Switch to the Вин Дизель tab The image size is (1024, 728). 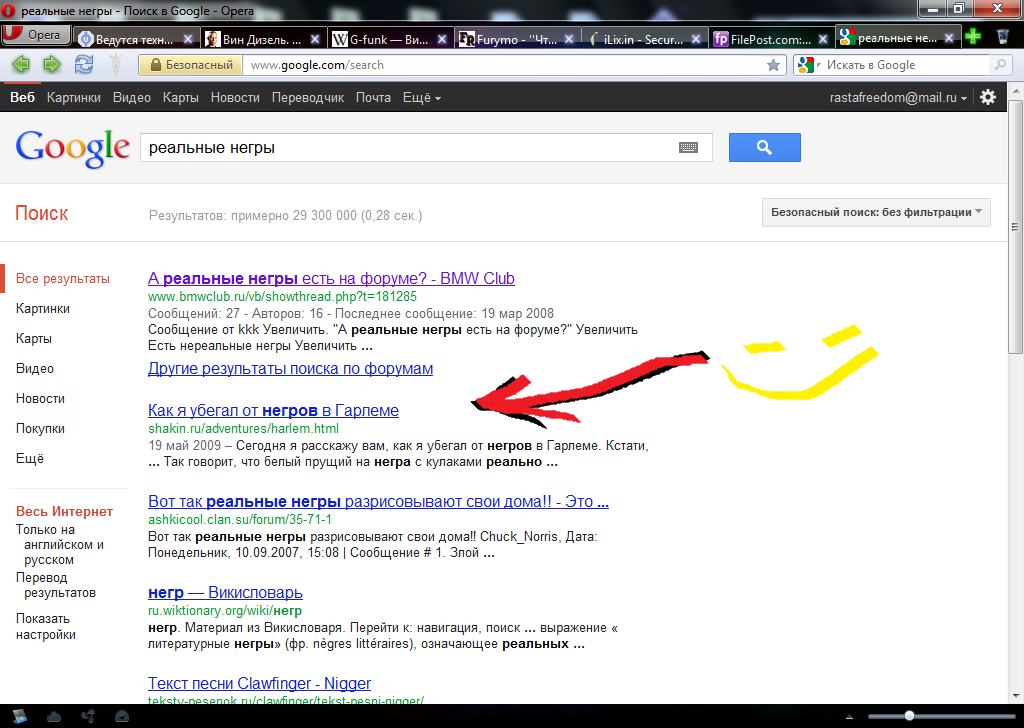[x=262, y=39]
